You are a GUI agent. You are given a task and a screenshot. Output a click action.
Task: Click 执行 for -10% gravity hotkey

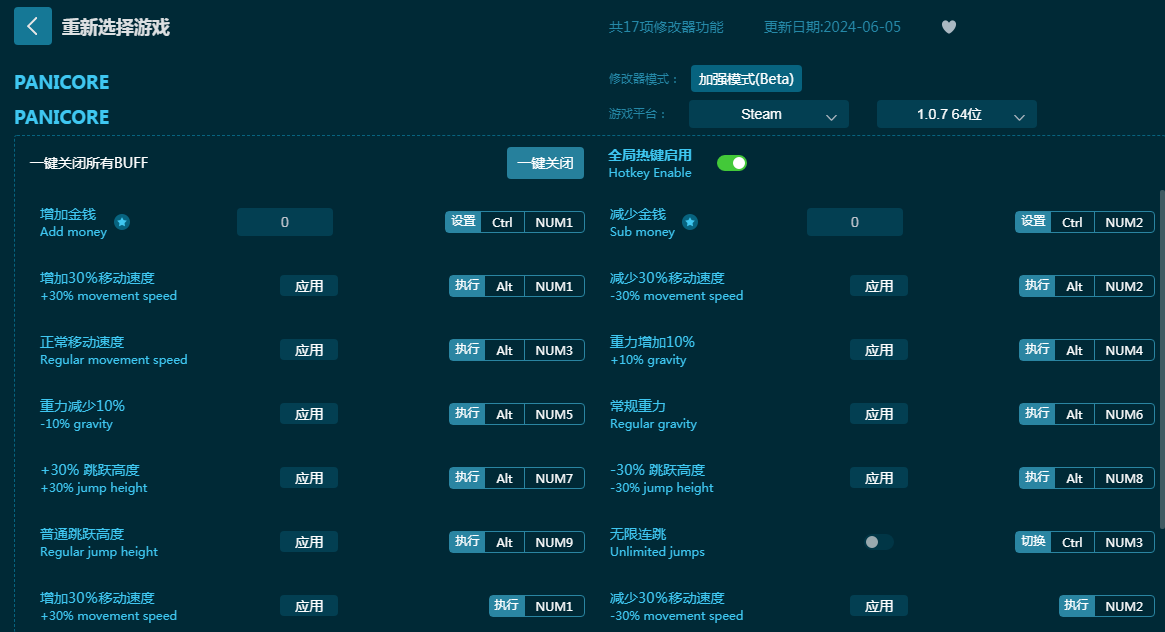coord(467,414)
